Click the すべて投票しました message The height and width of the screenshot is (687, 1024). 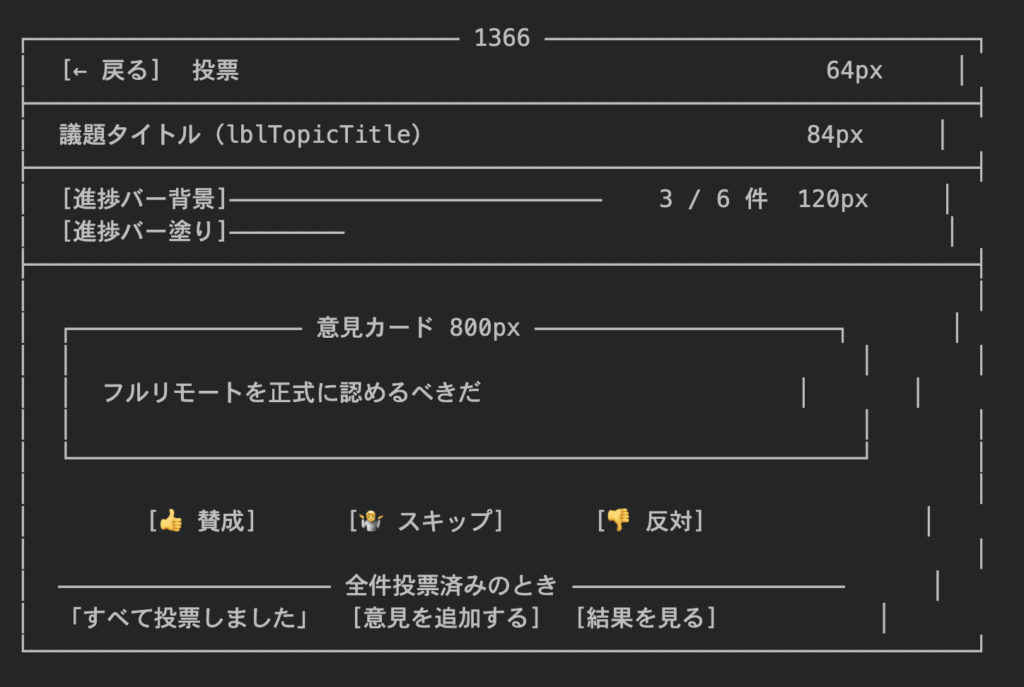tap(187, 618)
